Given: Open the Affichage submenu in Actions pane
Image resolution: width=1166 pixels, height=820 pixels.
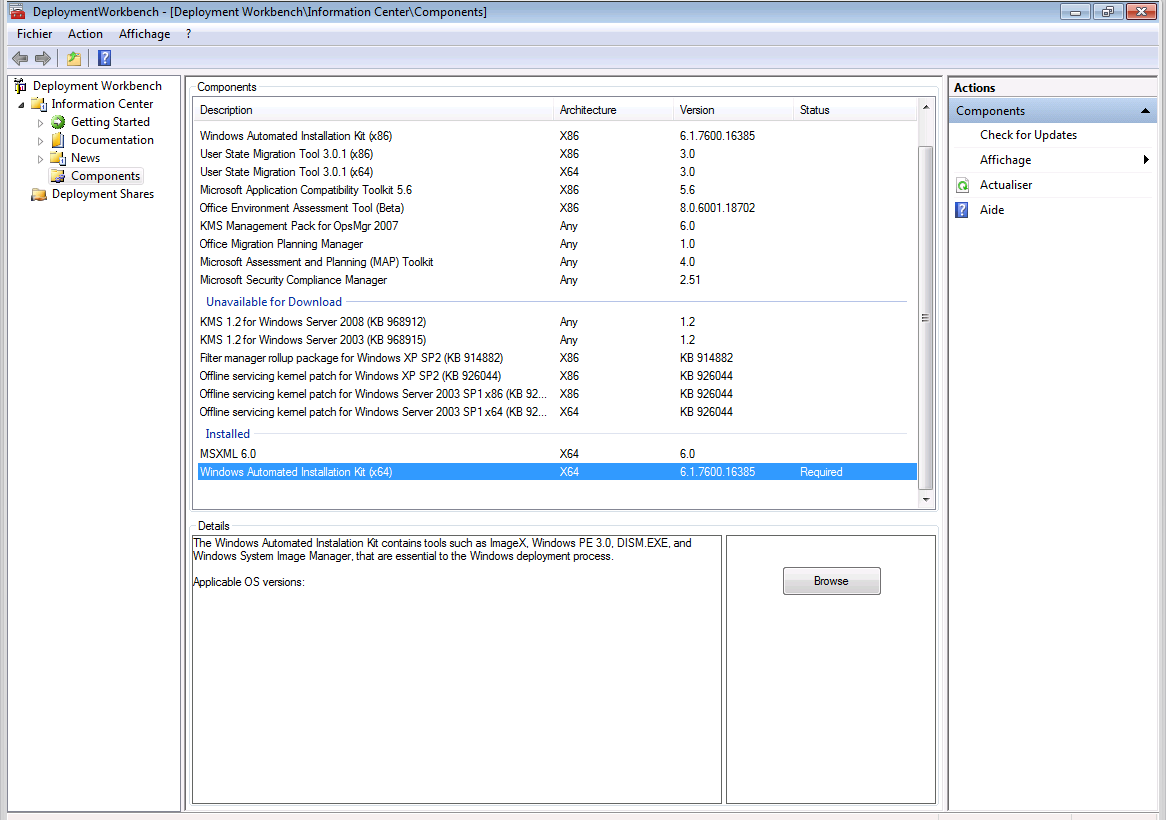Looking at the screenshot, I should (1005, 160).
